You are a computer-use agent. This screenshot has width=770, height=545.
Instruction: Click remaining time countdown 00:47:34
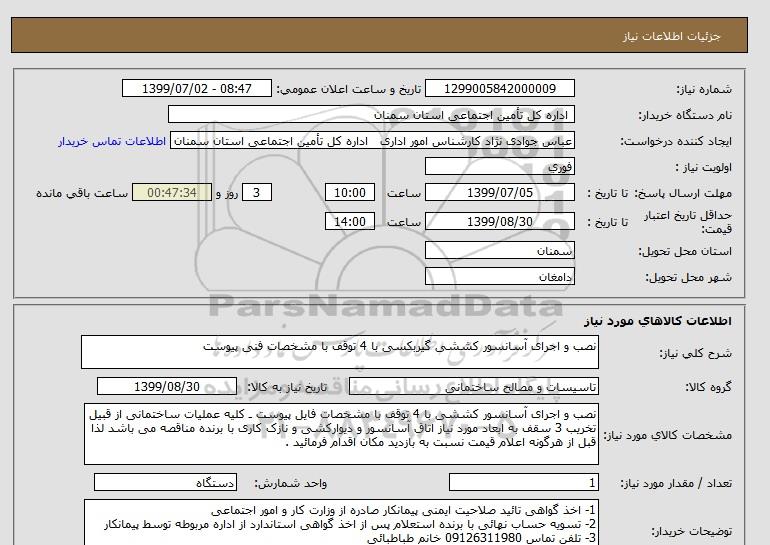172,192
